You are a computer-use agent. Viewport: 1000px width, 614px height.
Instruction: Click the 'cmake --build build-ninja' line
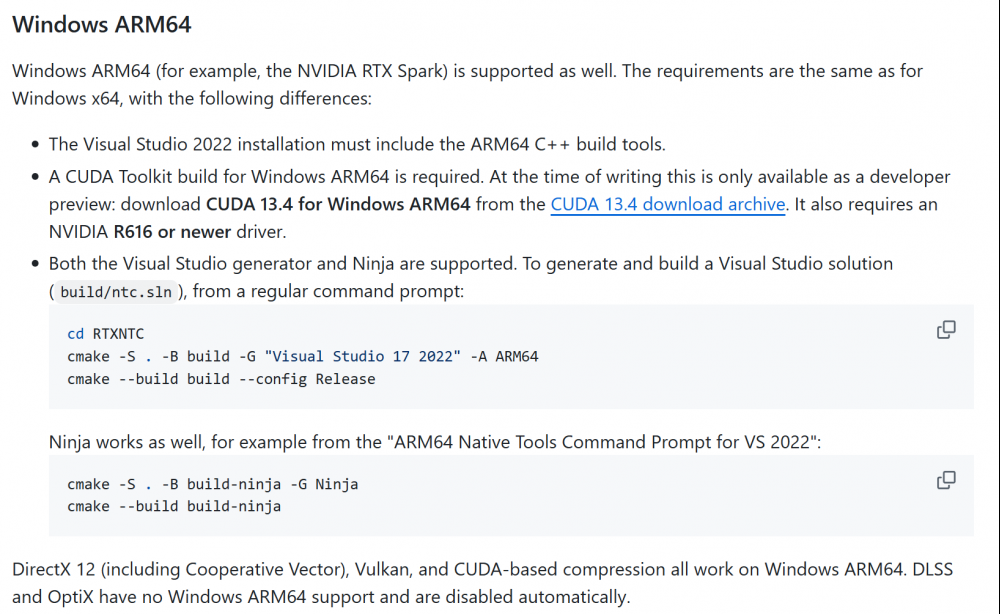[174, 506]
